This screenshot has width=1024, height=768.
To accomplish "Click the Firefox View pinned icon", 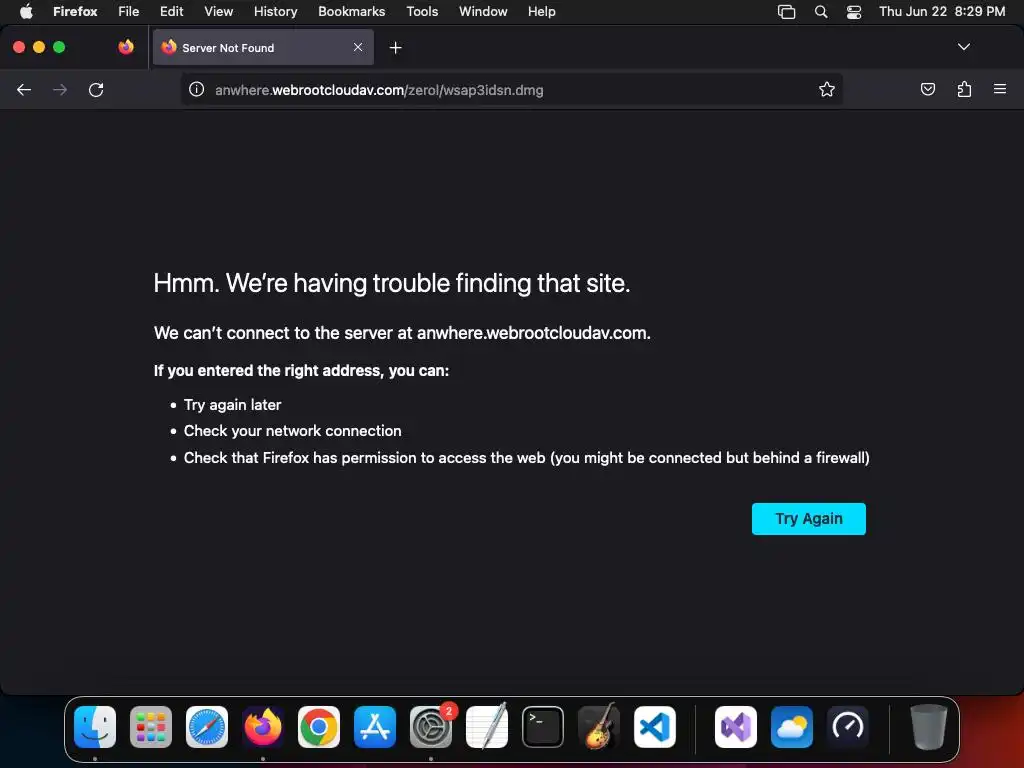I will pyautogui.click(x=125, y=47).
